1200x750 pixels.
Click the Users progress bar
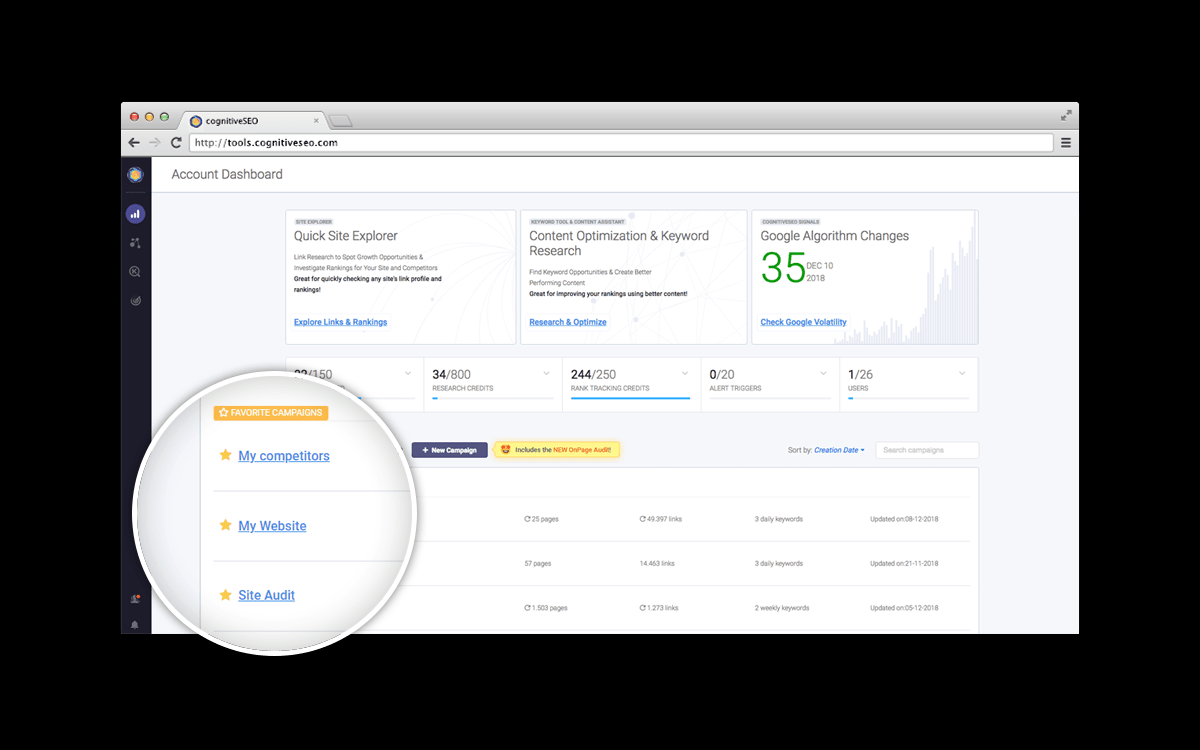tap(908, 398)
